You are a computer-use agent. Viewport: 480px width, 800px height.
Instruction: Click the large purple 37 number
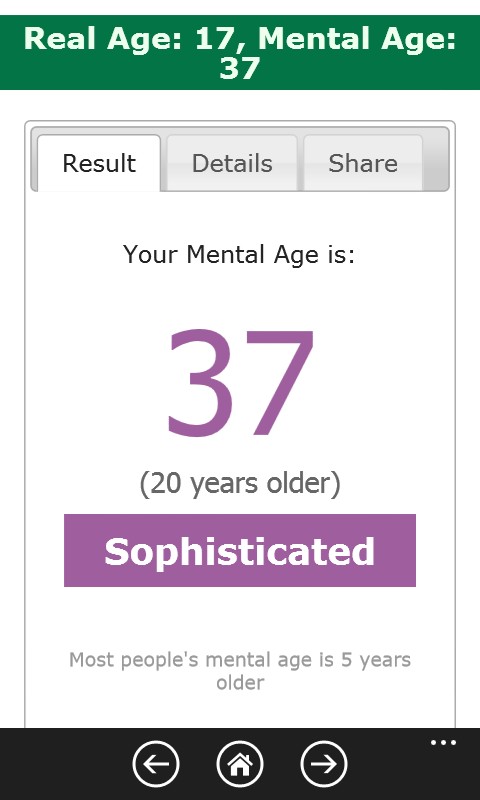coord(240,383)
